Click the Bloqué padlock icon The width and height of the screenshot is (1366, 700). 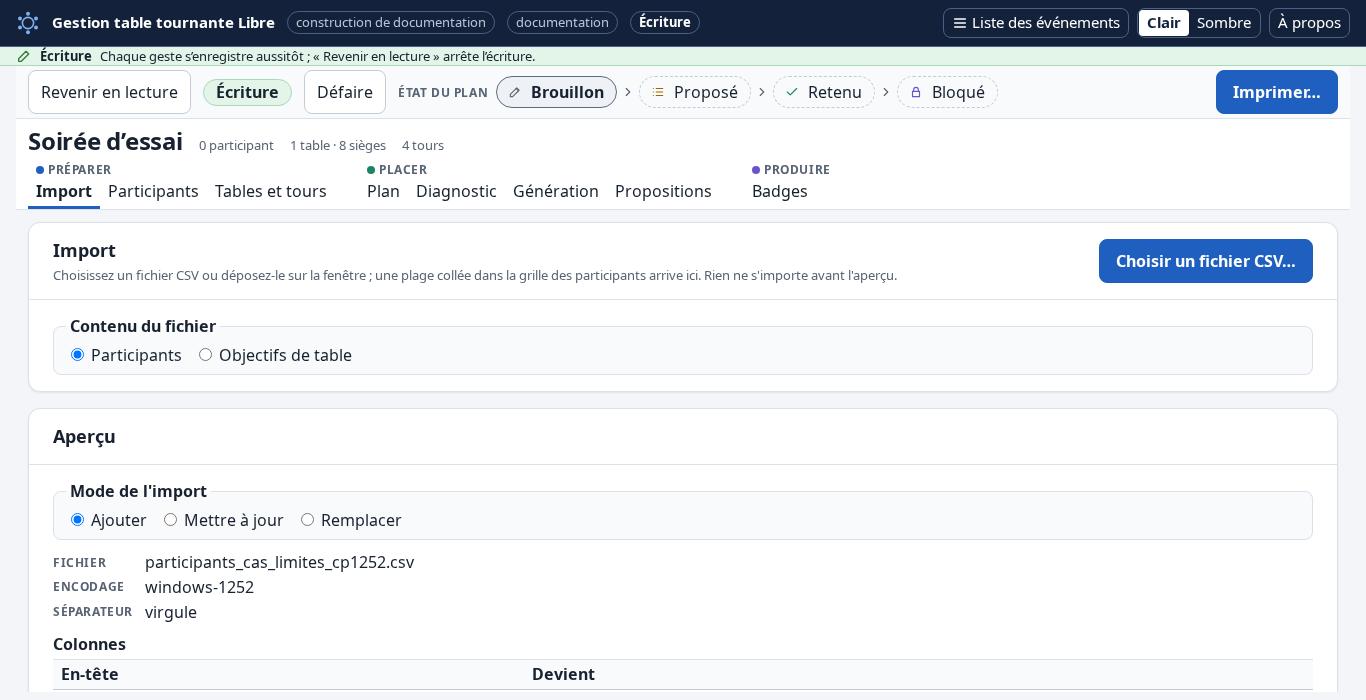(916, 92)
